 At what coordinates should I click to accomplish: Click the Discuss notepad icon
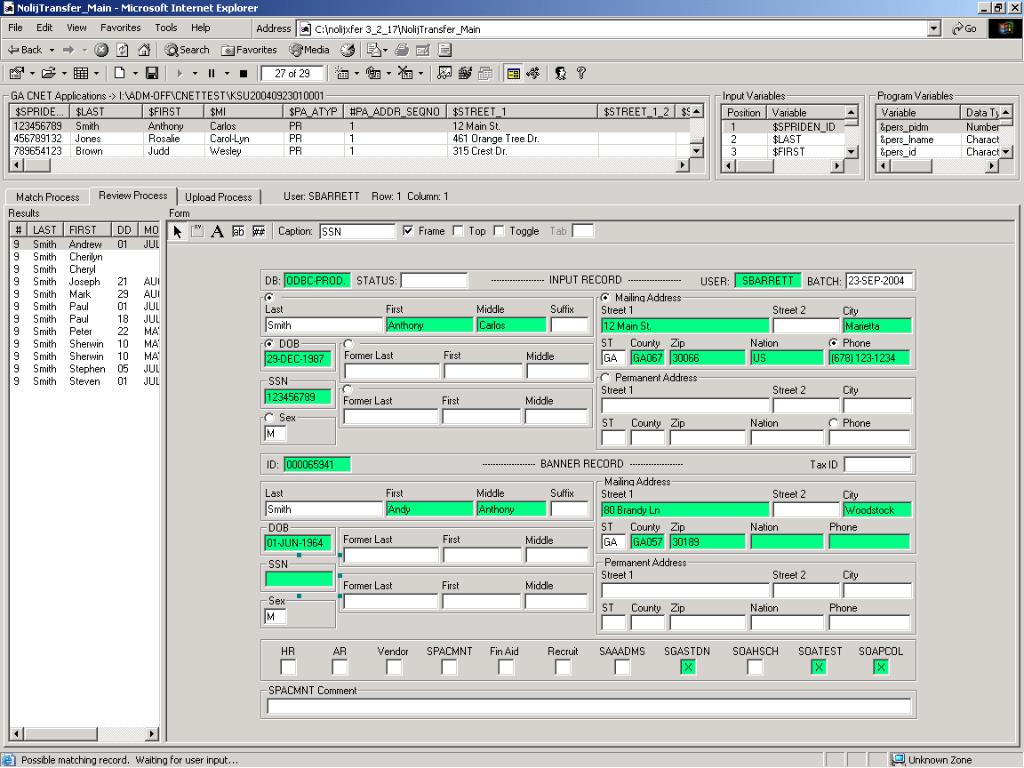(445, 50)
